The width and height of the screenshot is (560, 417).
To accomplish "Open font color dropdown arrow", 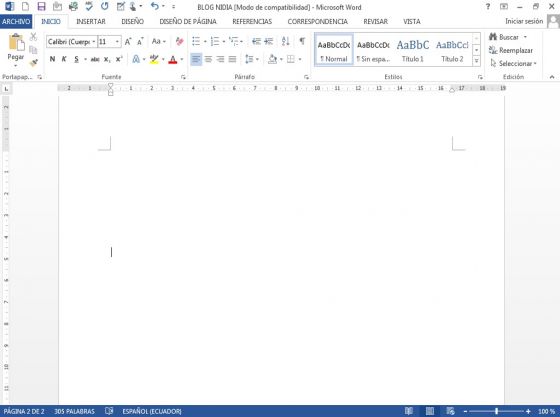I will point(182,59).
